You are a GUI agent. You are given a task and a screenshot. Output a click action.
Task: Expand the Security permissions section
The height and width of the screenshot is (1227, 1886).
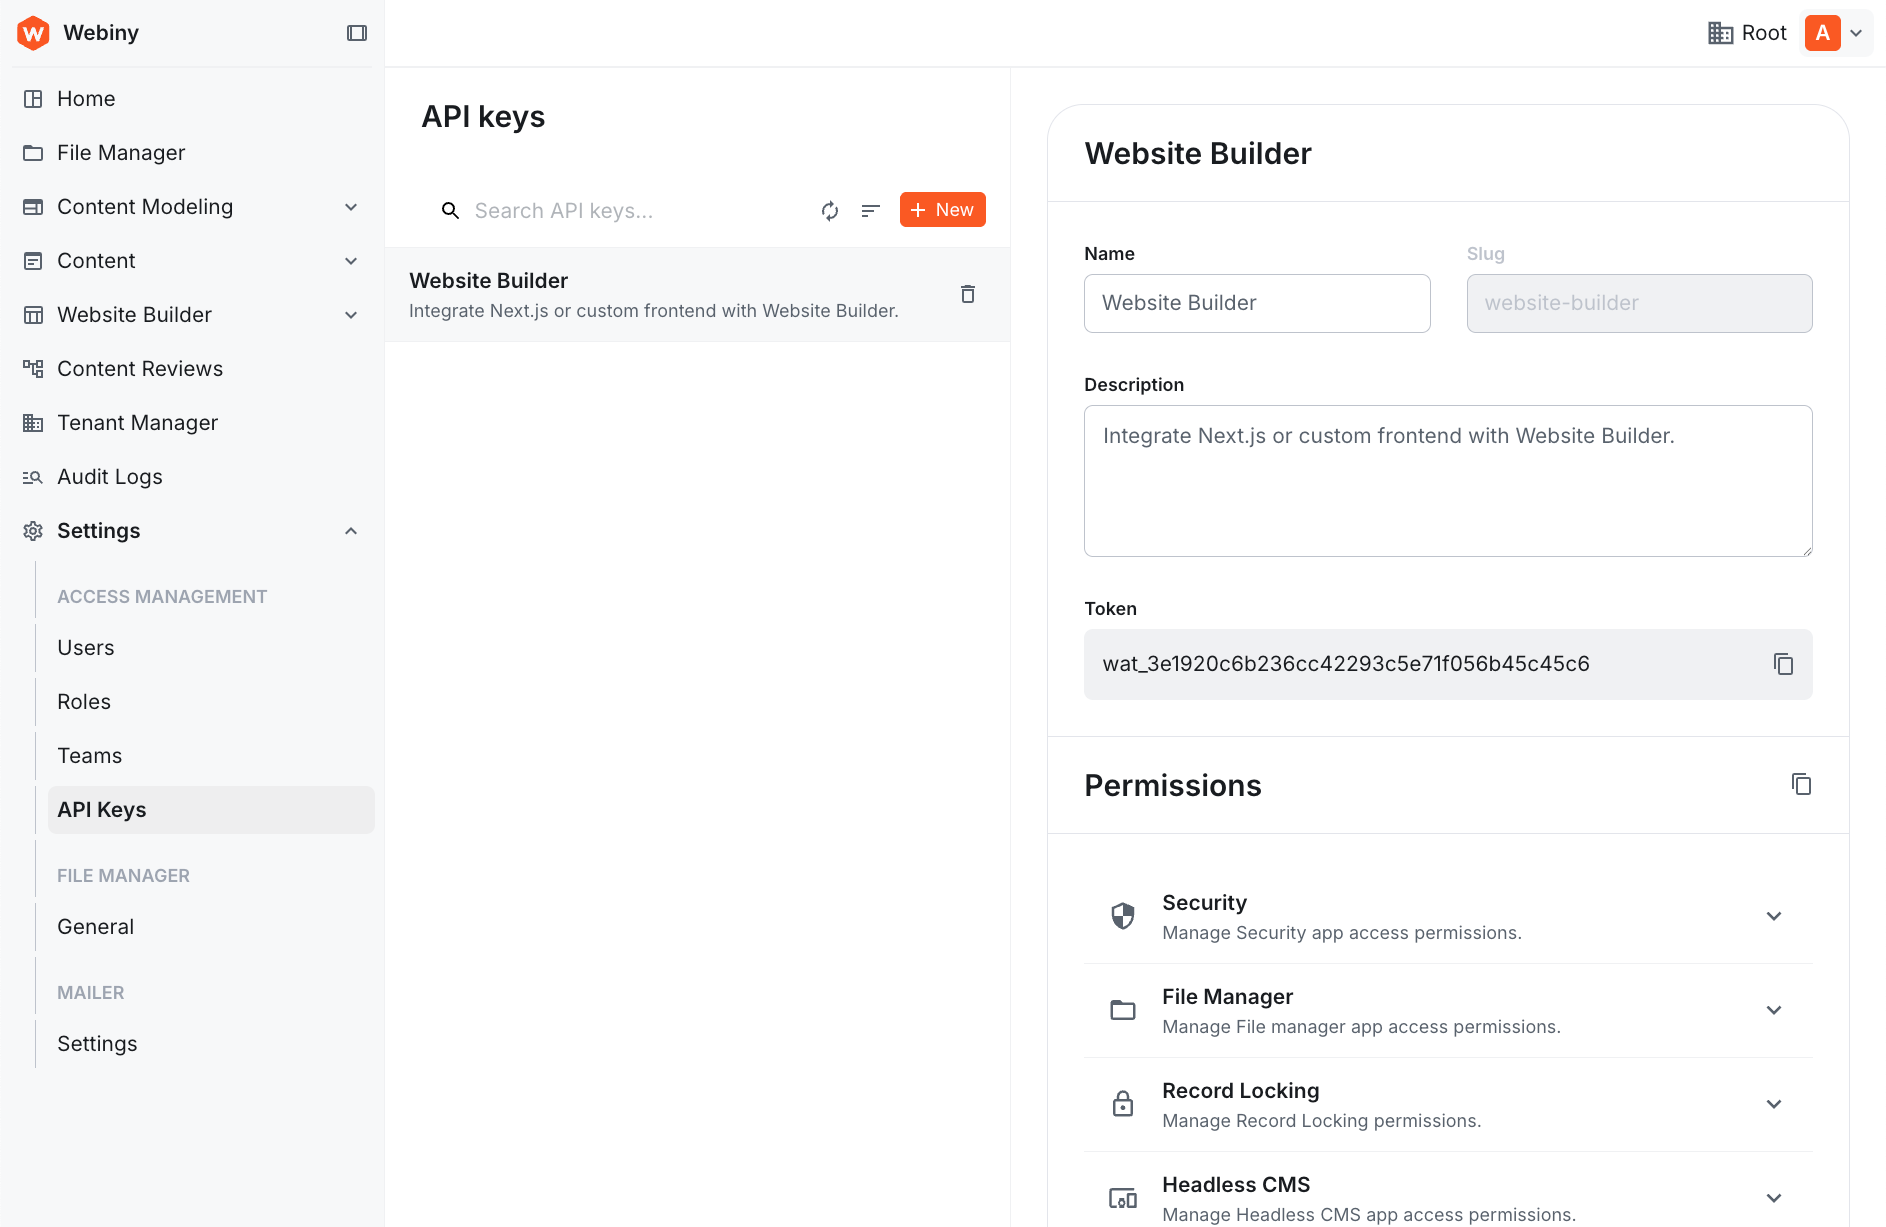(x=1774, y=915)
